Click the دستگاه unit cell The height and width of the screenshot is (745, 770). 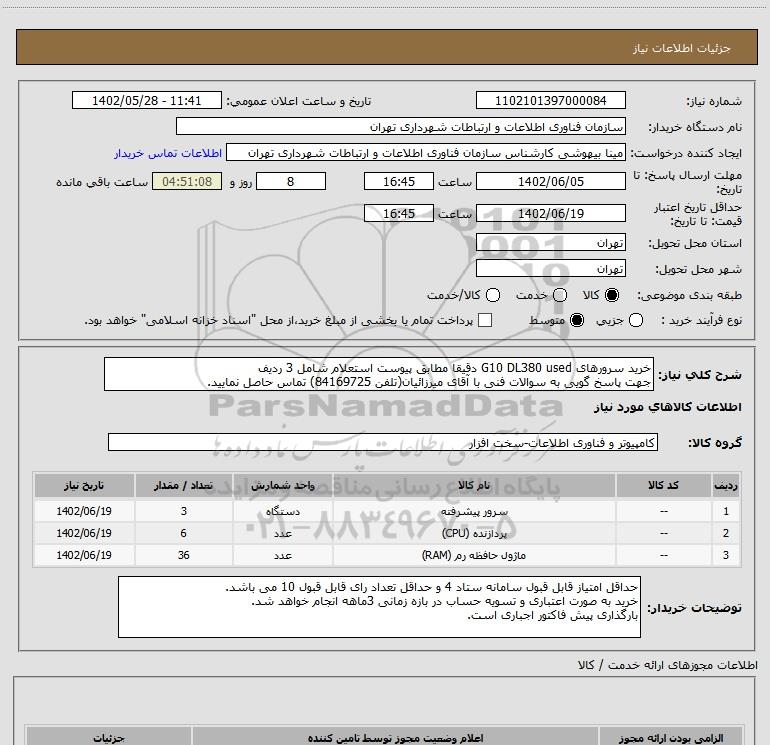pos(283,511)
